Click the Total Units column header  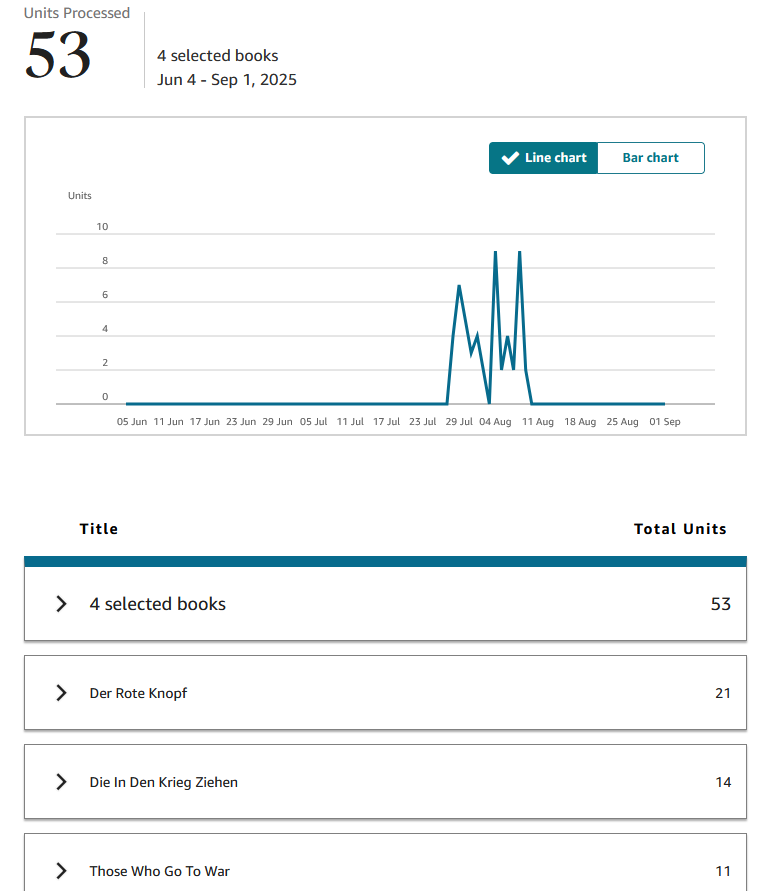[680, 529]
